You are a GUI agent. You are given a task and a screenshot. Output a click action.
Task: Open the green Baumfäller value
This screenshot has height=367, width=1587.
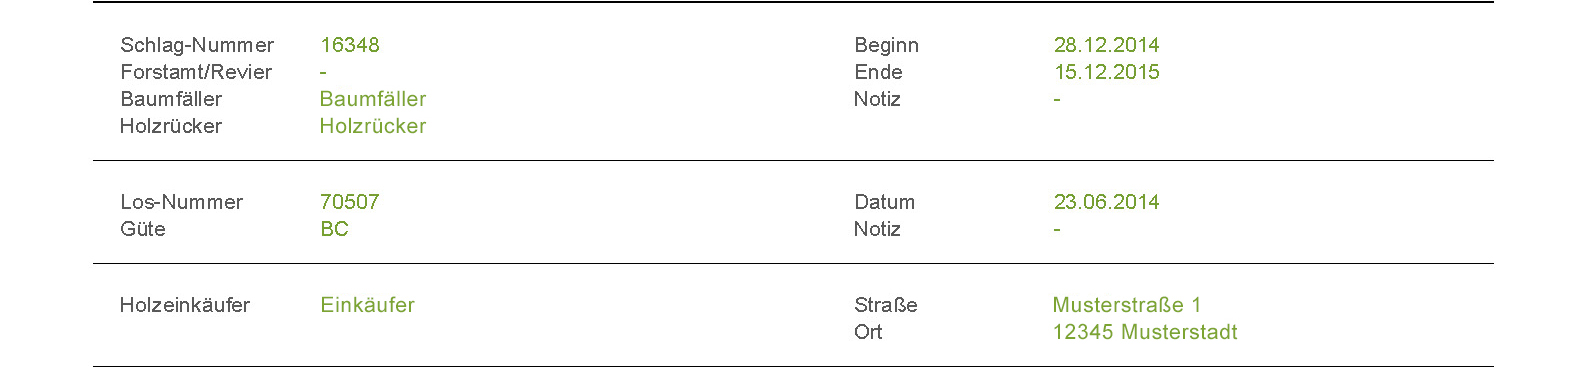tap(373, 99)
